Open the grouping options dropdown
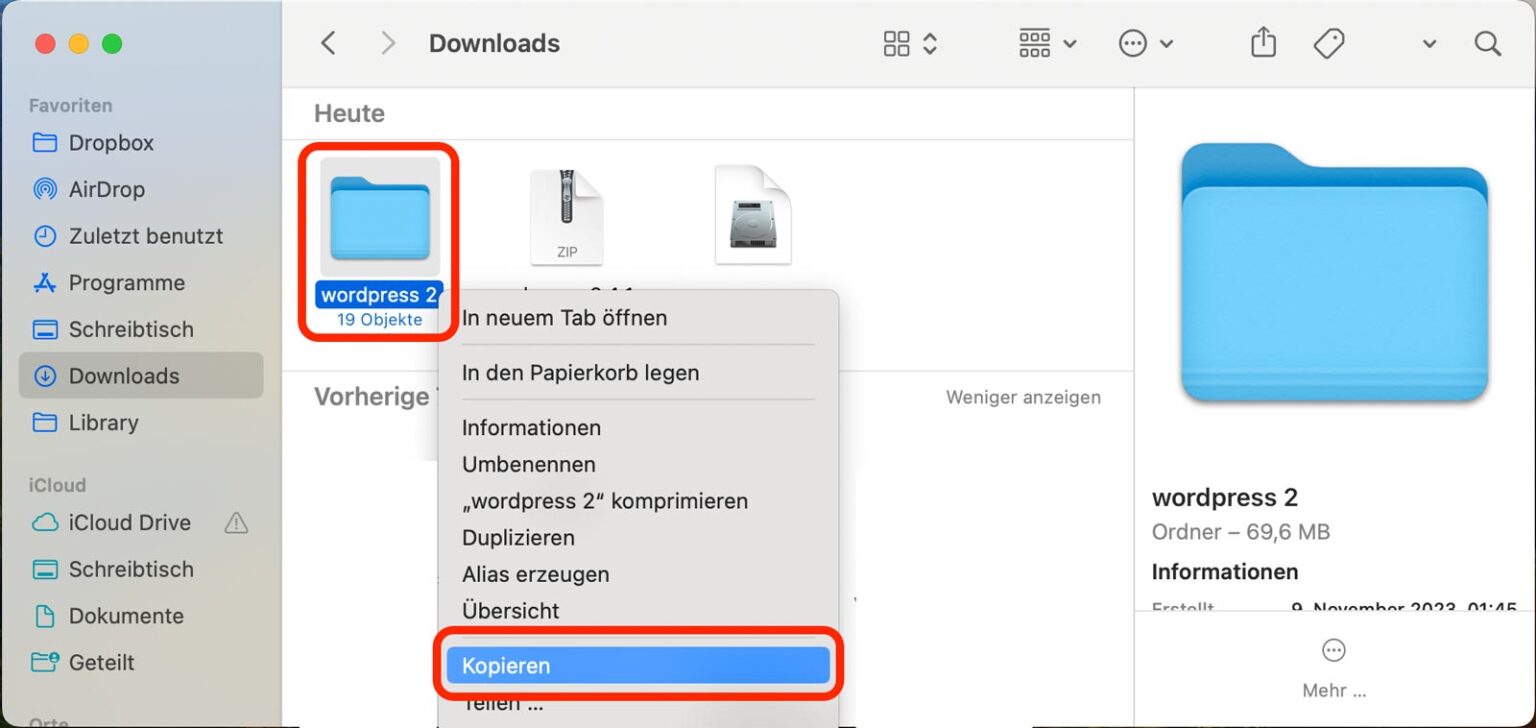This screenshot has height=728, width=1536. click(1047, 43)
